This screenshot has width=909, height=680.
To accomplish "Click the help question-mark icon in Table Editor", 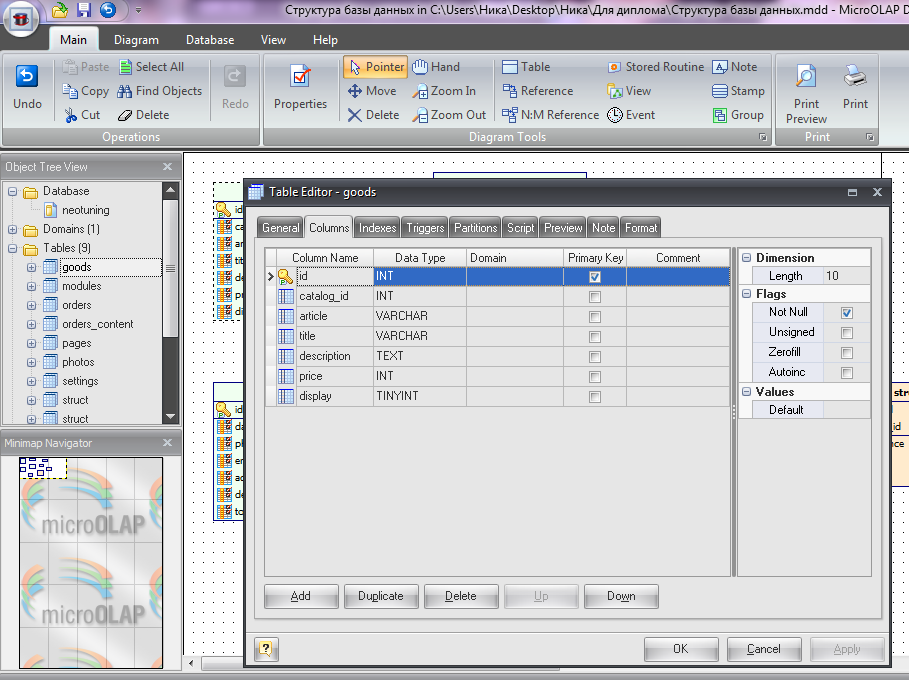I will 266,649.
